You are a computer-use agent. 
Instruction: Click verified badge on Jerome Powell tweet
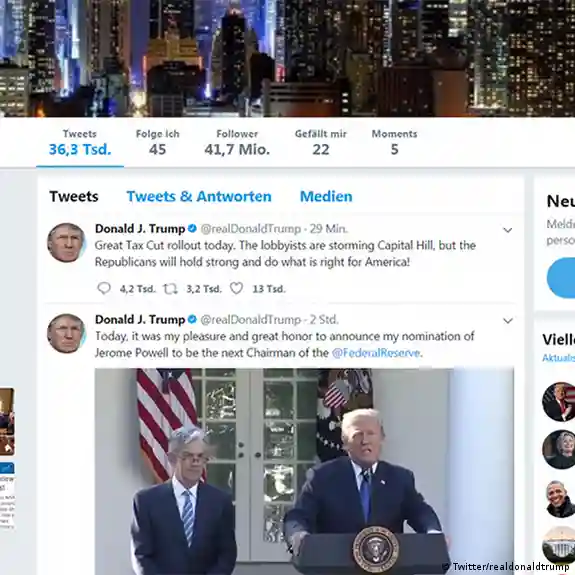pyautogui.click(x=192, y=319)
